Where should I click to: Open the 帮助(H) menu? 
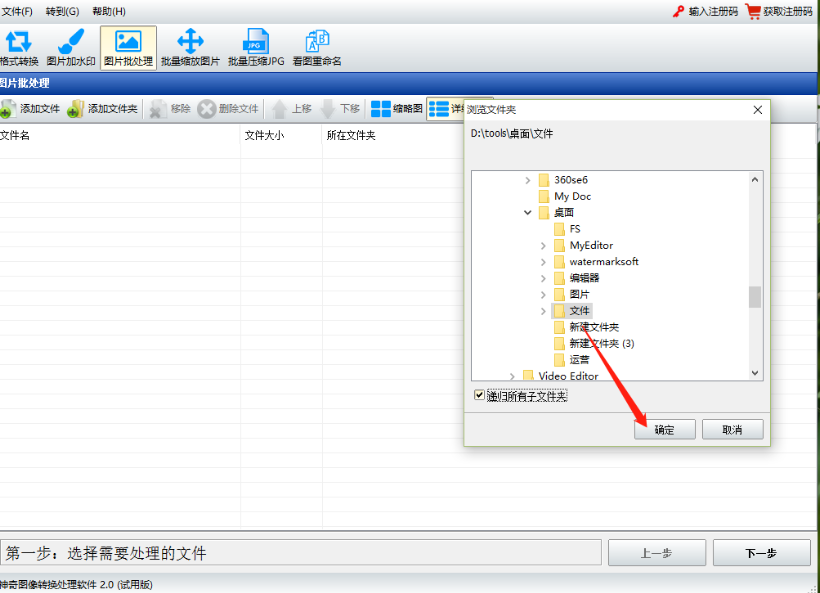click(x=109, y=12)
